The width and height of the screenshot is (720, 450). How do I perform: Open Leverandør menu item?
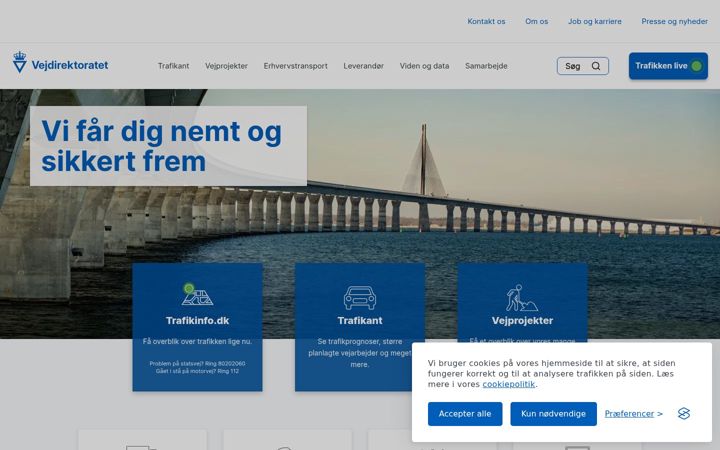[x=363, y=66]
